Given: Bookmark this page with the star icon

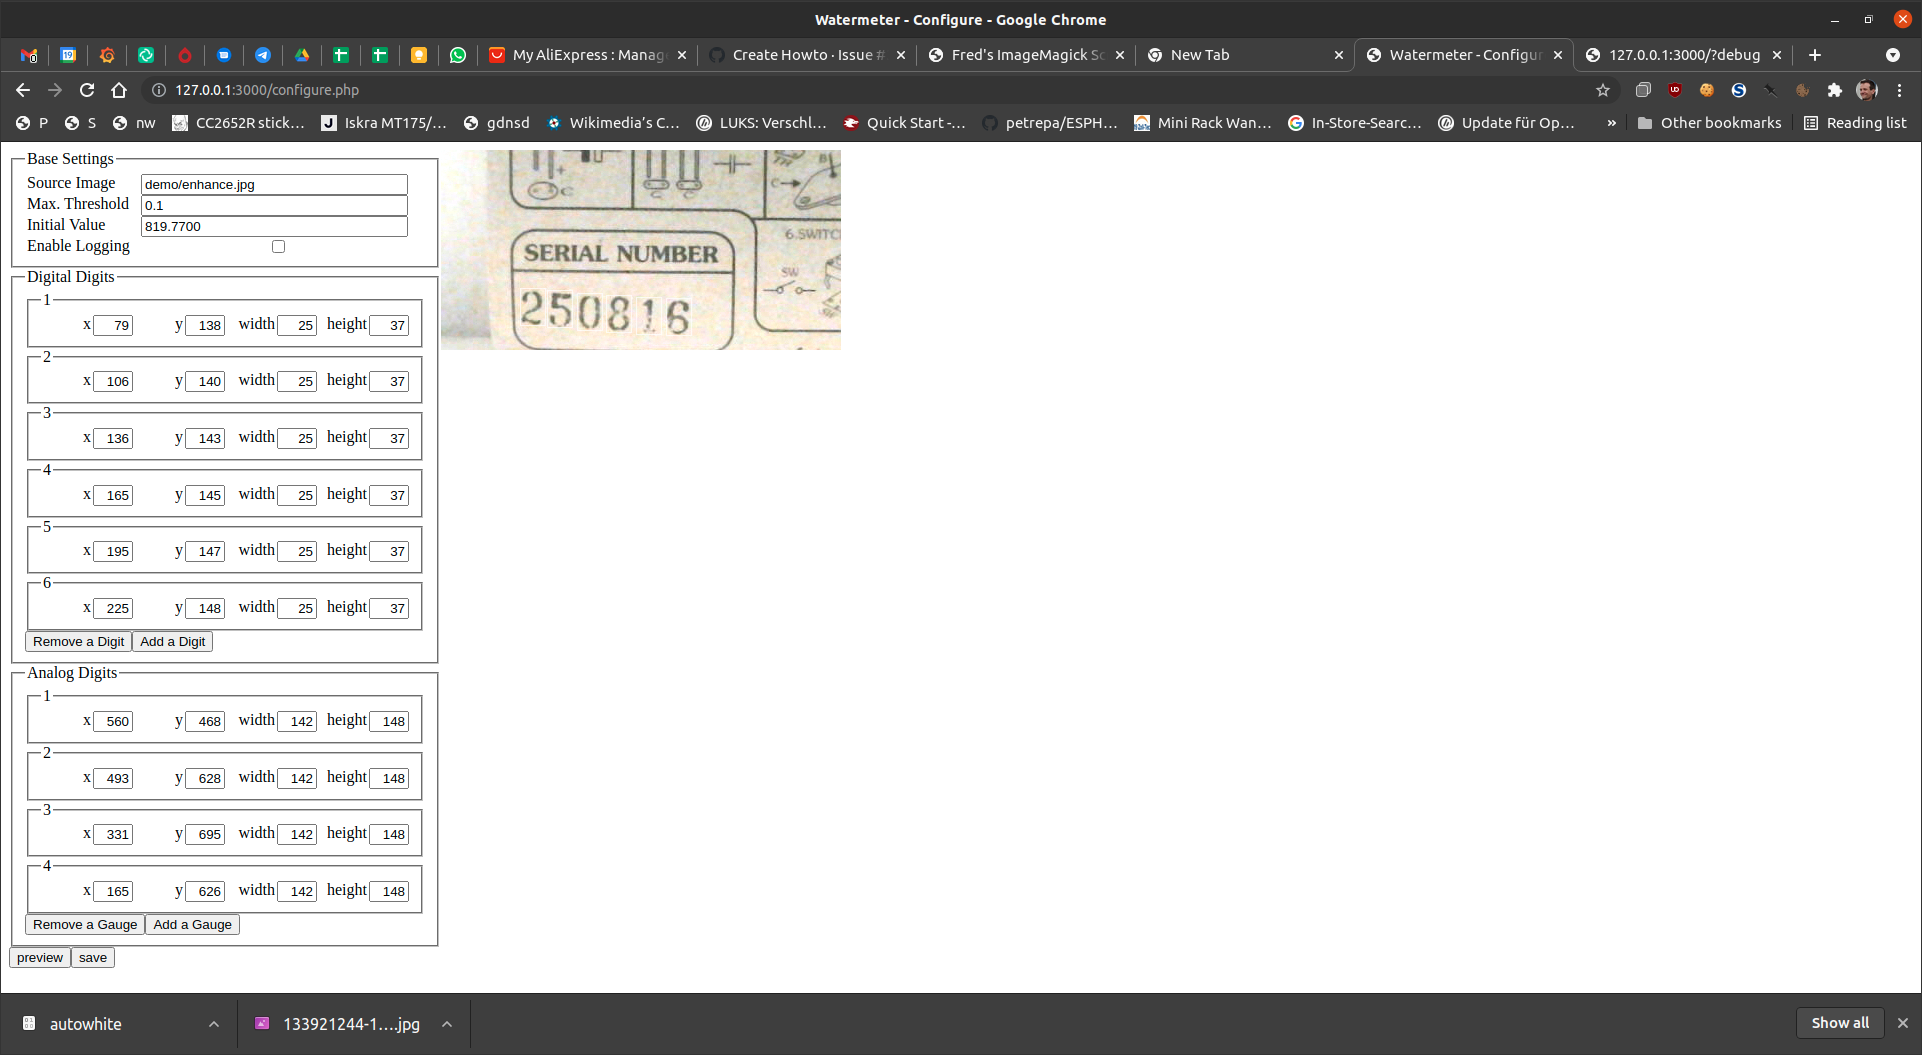Looking at the screenshot, I should (x=1603, y=90).
